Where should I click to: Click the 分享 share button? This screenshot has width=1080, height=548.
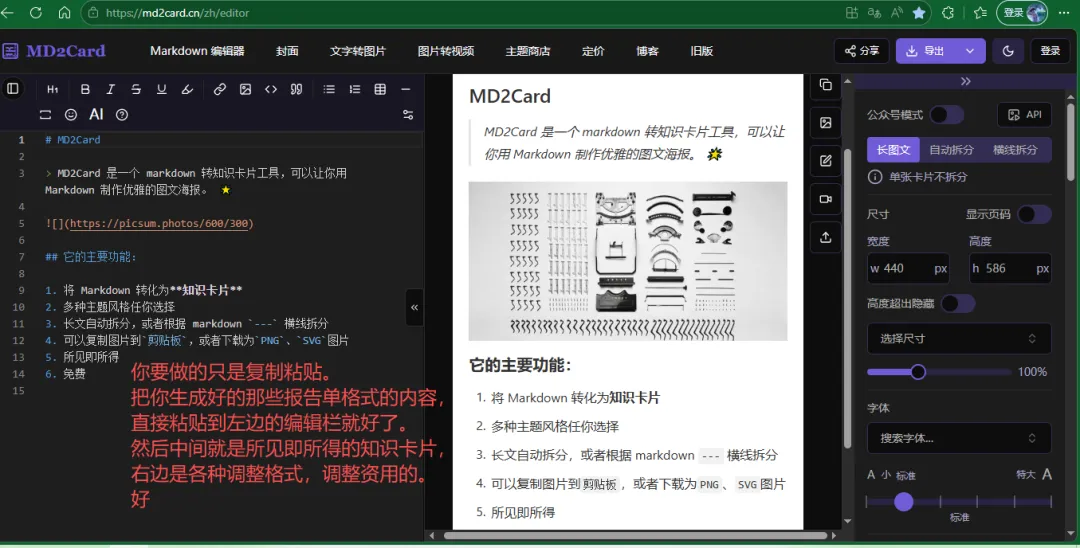[x=862, y=51]
